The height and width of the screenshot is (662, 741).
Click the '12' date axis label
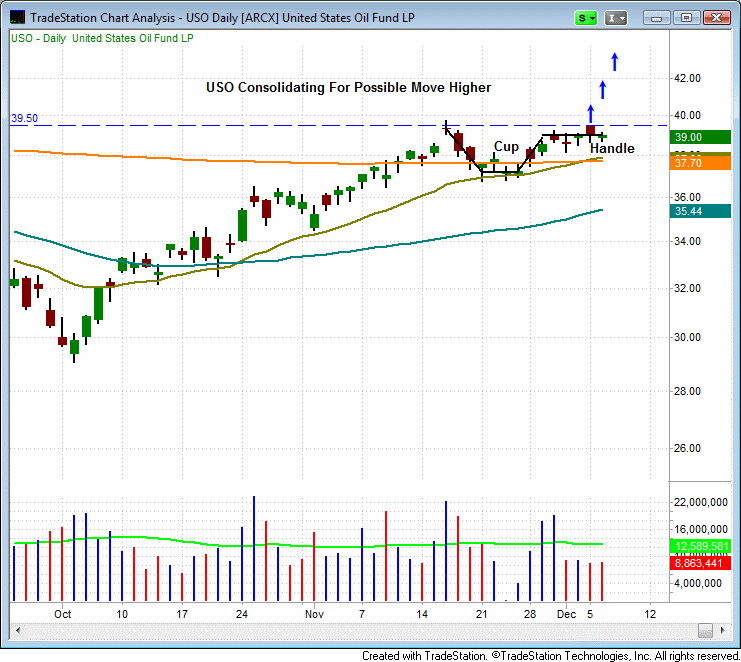click(650, 614)
